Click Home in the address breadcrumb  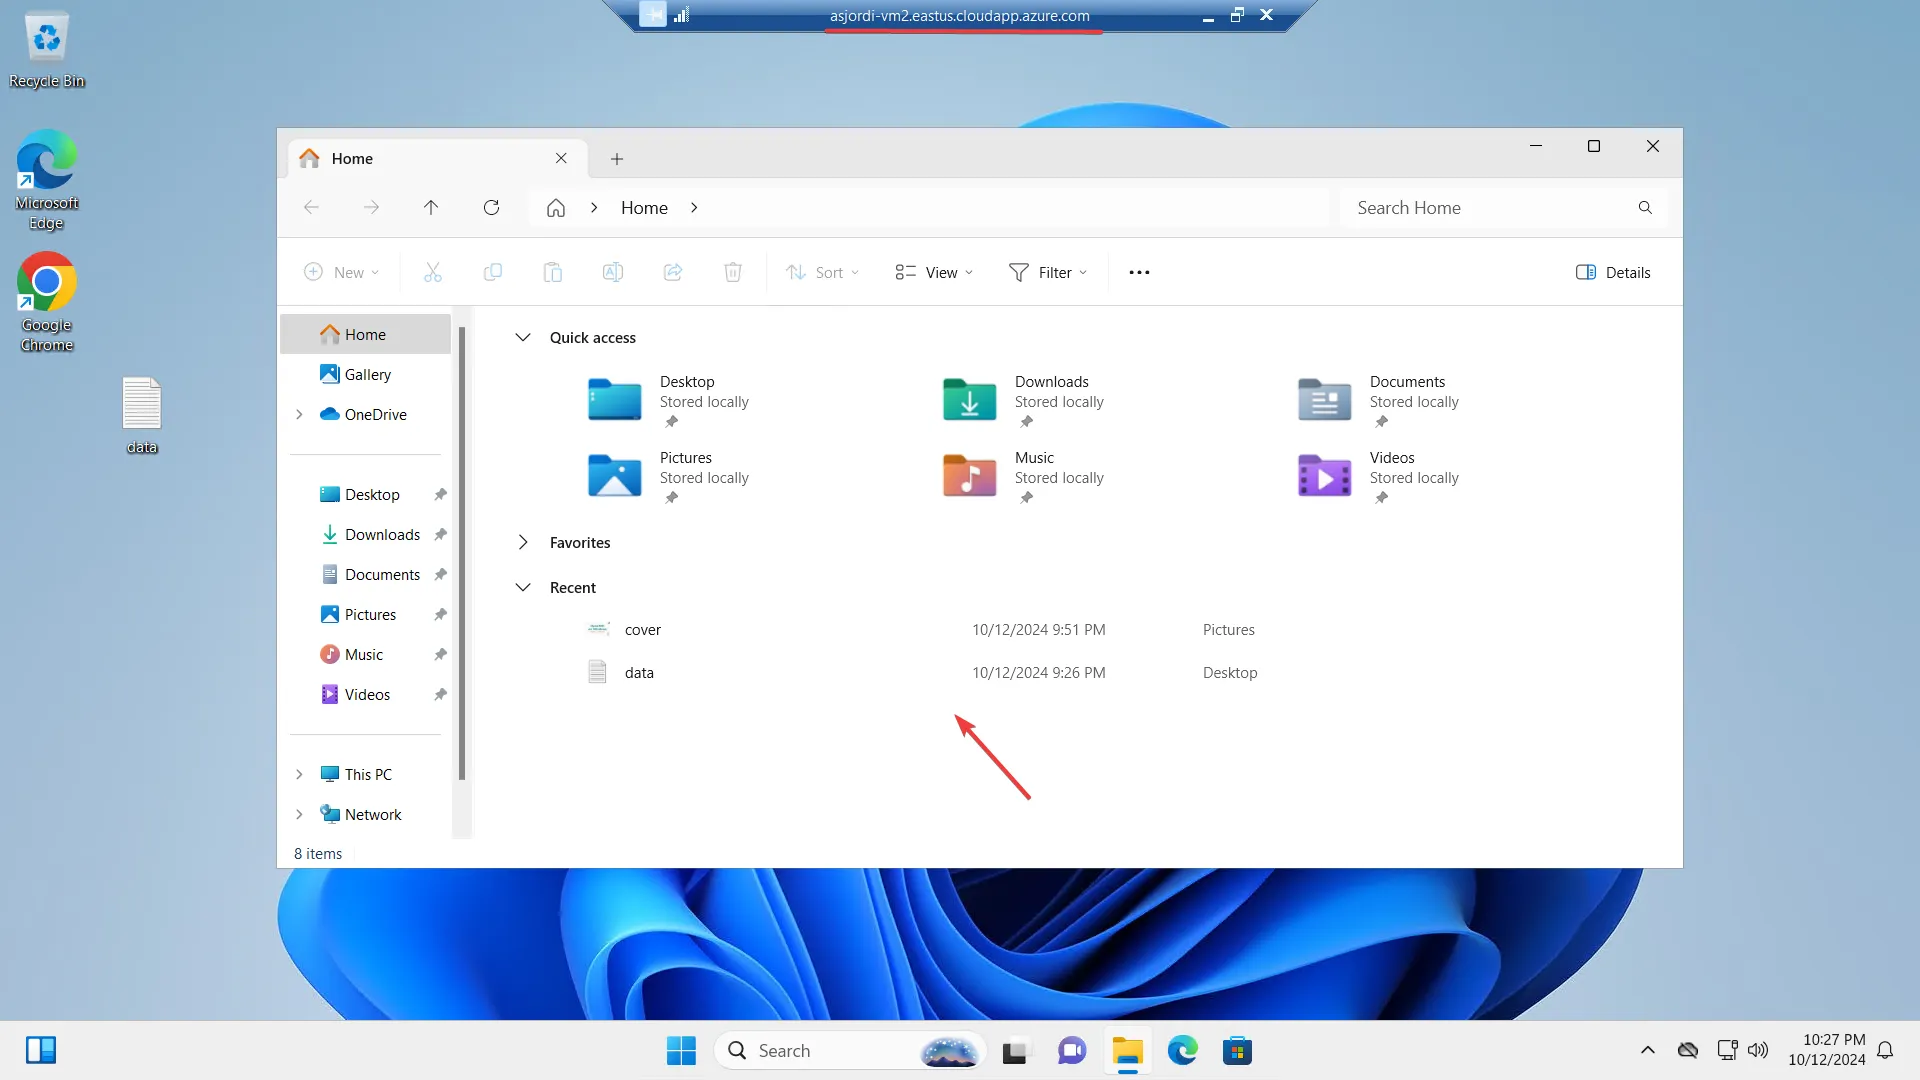644,207
